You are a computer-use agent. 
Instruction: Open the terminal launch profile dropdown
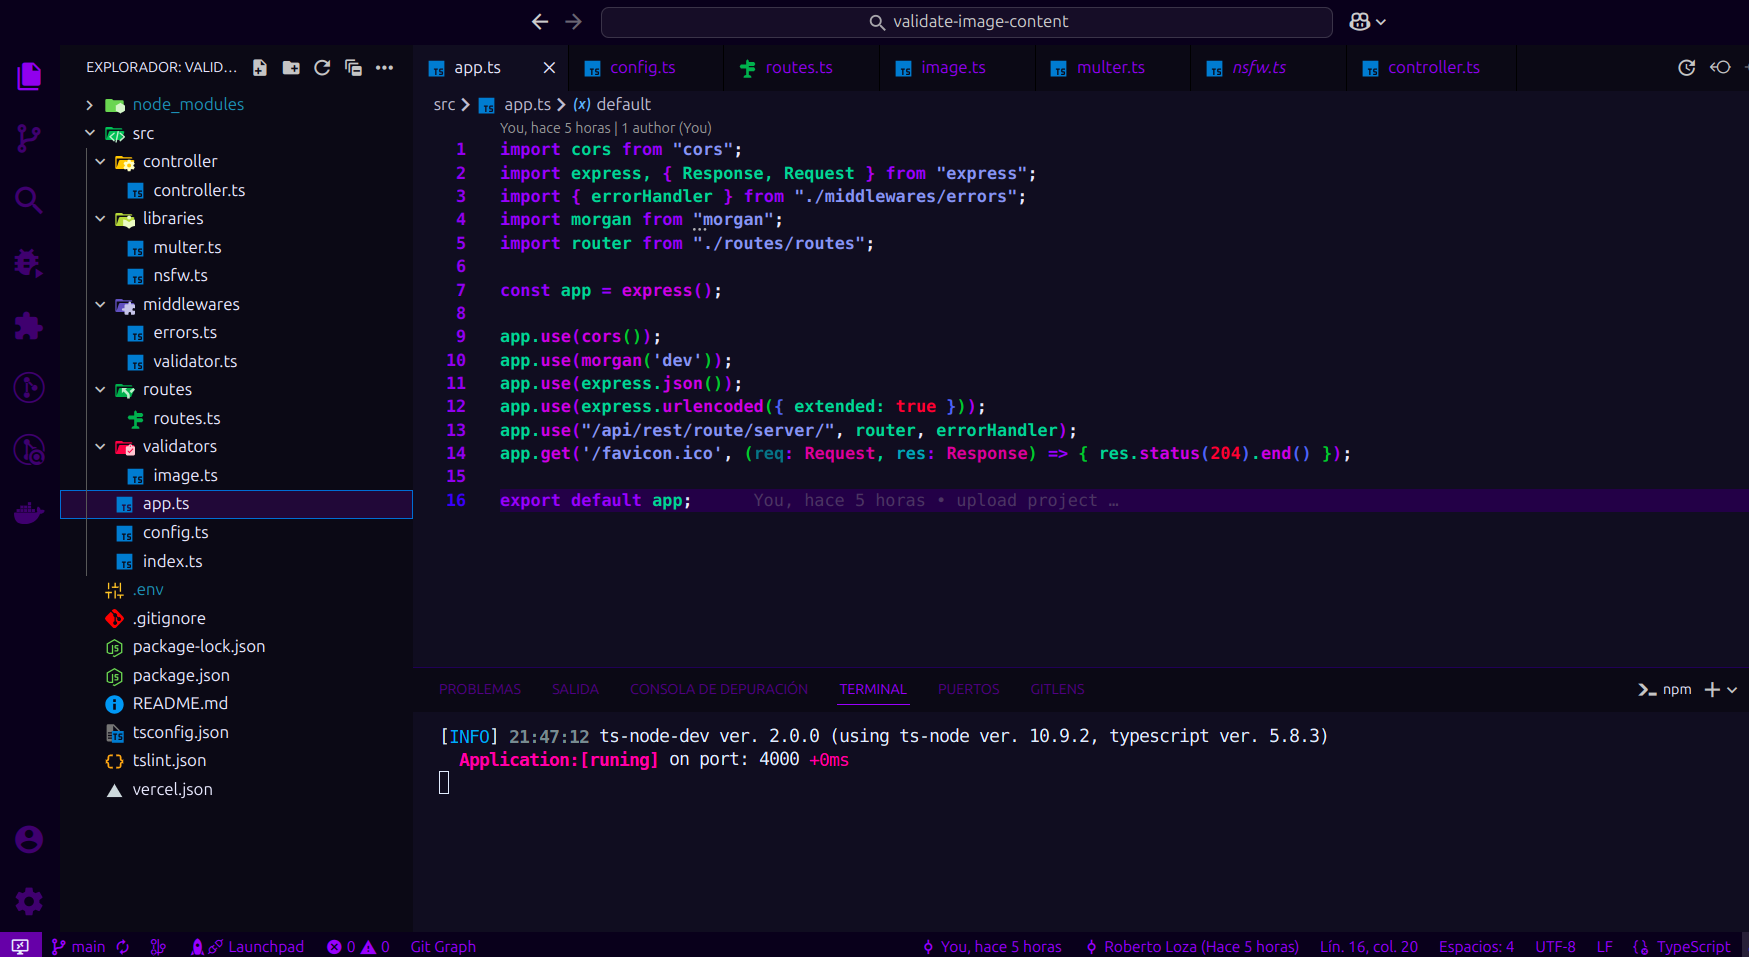1732,689
